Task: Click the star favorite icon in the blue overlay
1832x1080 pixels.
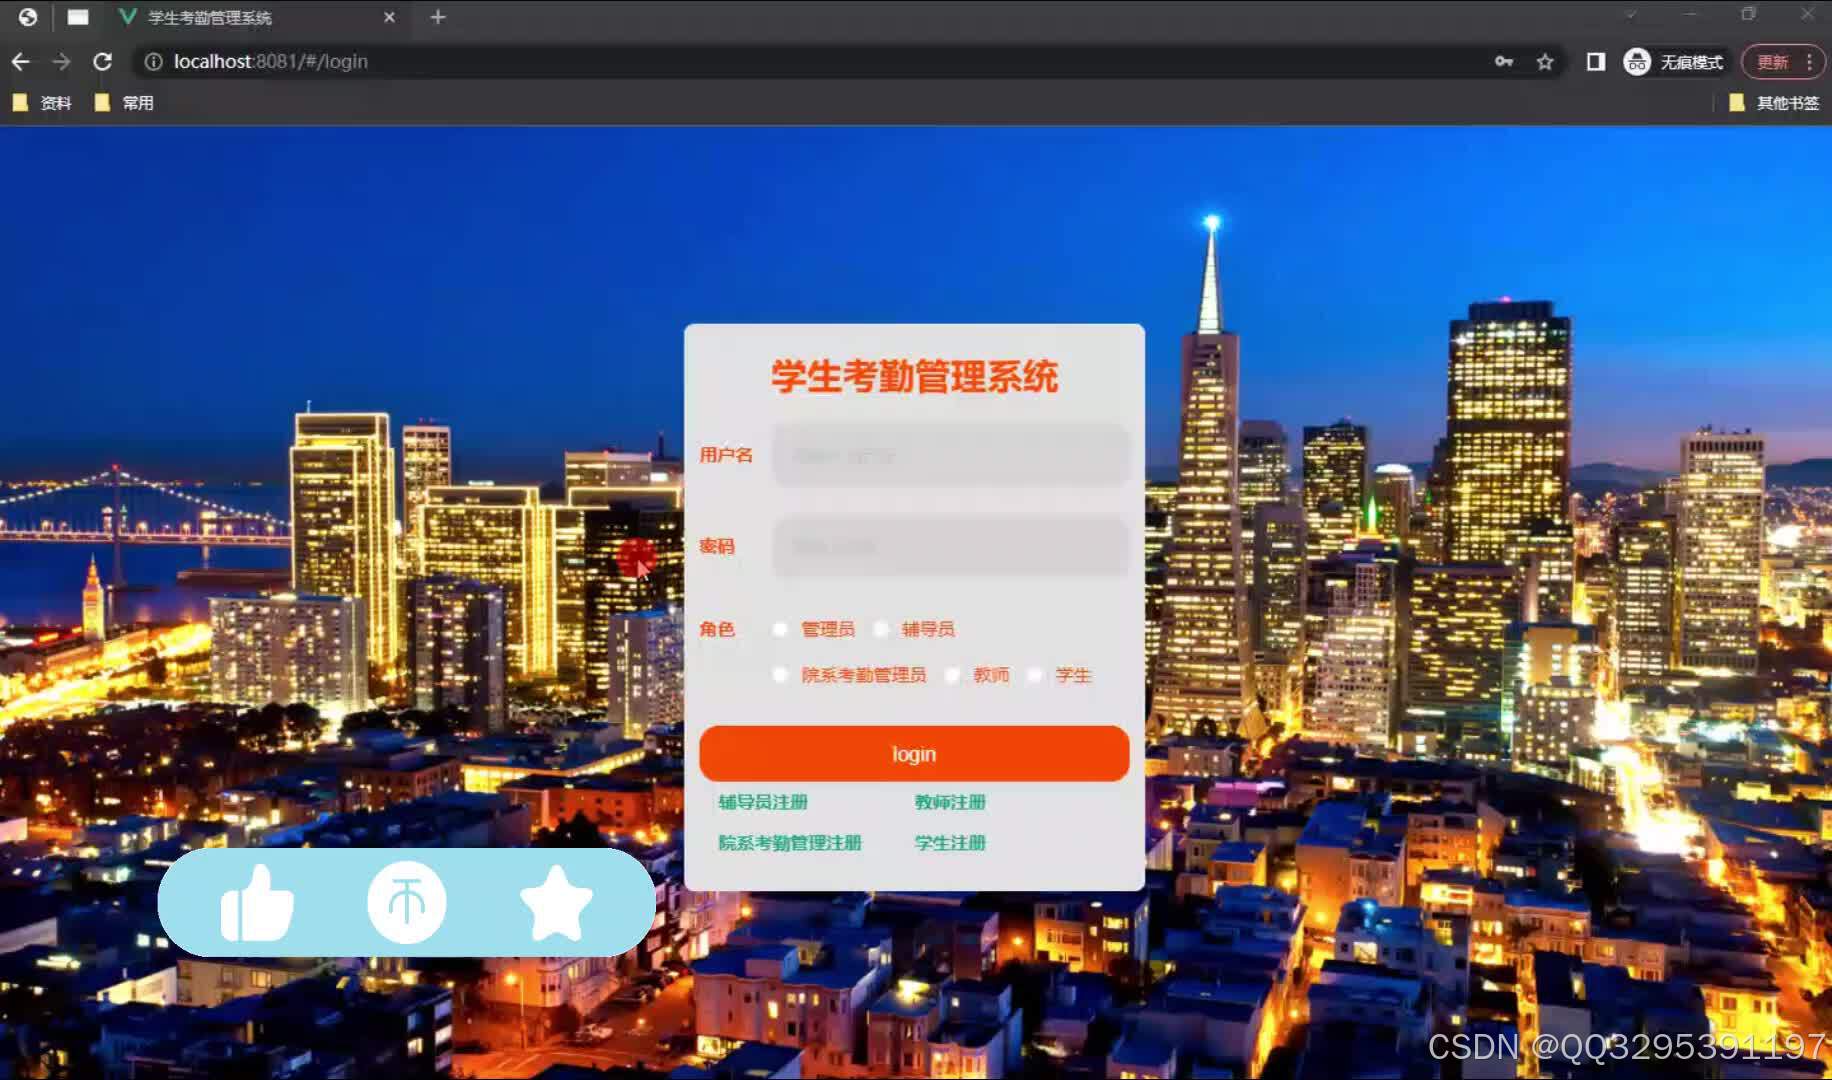Action: point(556,902)
